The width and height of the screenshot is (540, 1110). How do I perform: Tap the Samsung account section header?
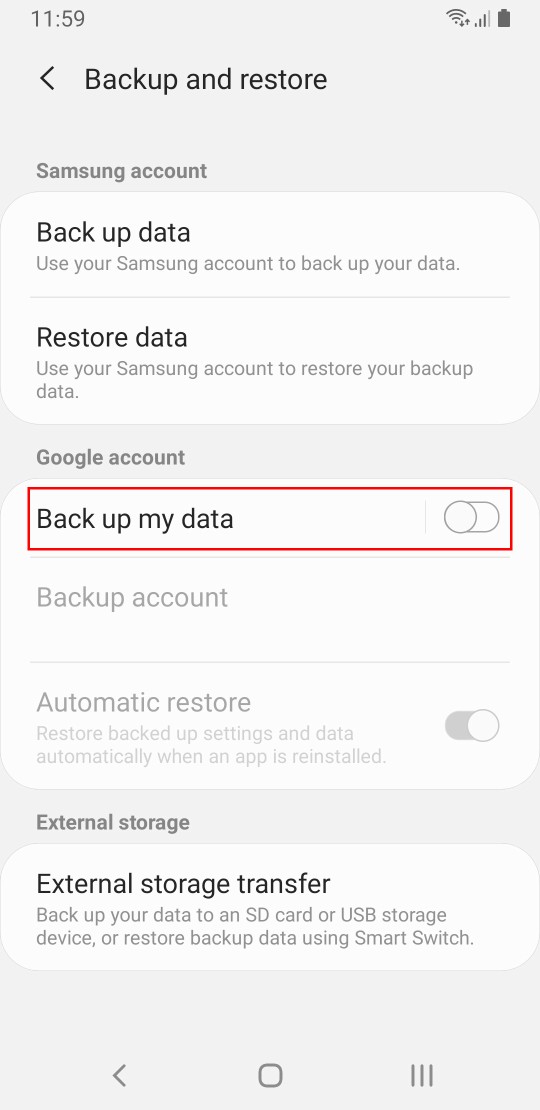click(x=122, y=171)
